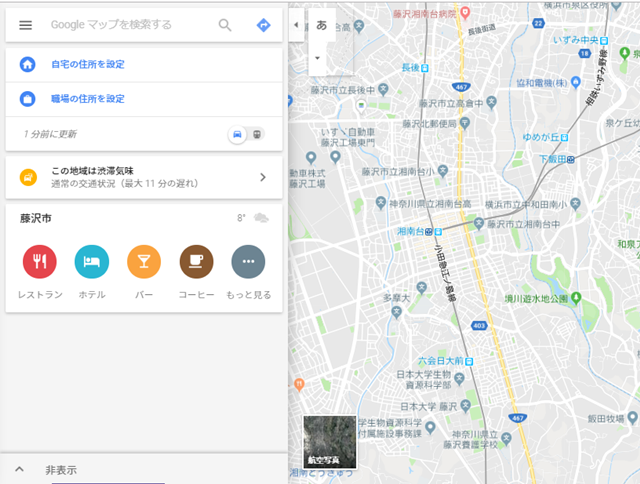Click 飯田牧場 place pin

633,417
